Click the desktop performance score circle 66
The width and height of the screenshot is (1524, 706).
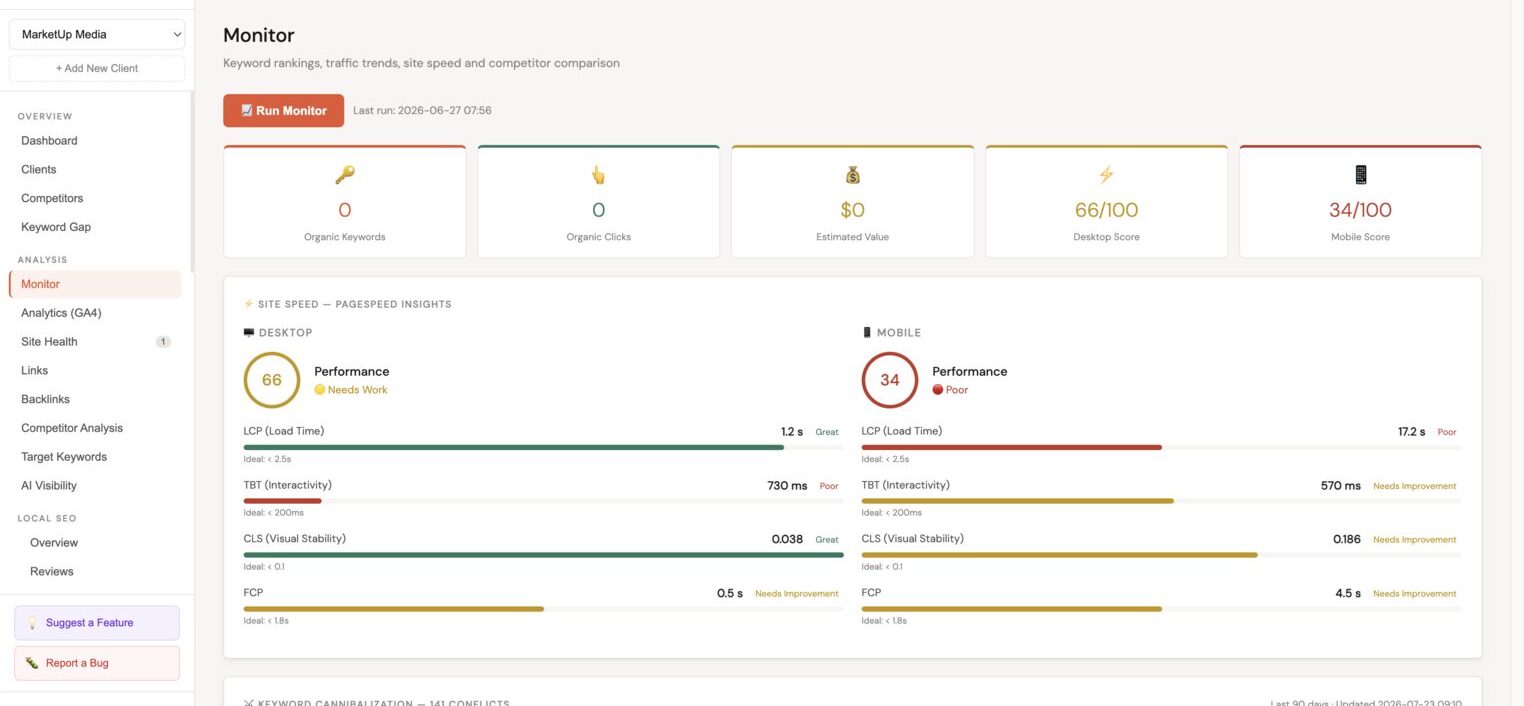(272, 380)
